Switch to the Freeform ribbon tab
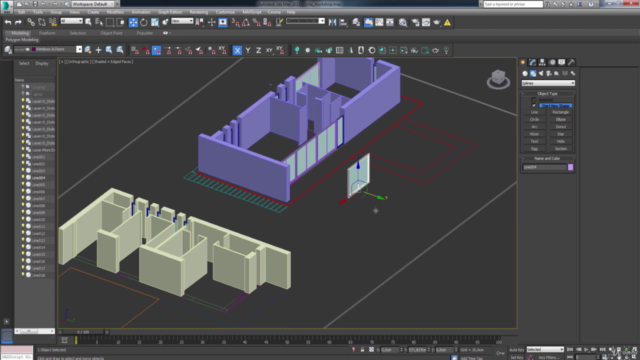This screenshot has width=640, height=360. pyautogui.click(x=47, y=33)
